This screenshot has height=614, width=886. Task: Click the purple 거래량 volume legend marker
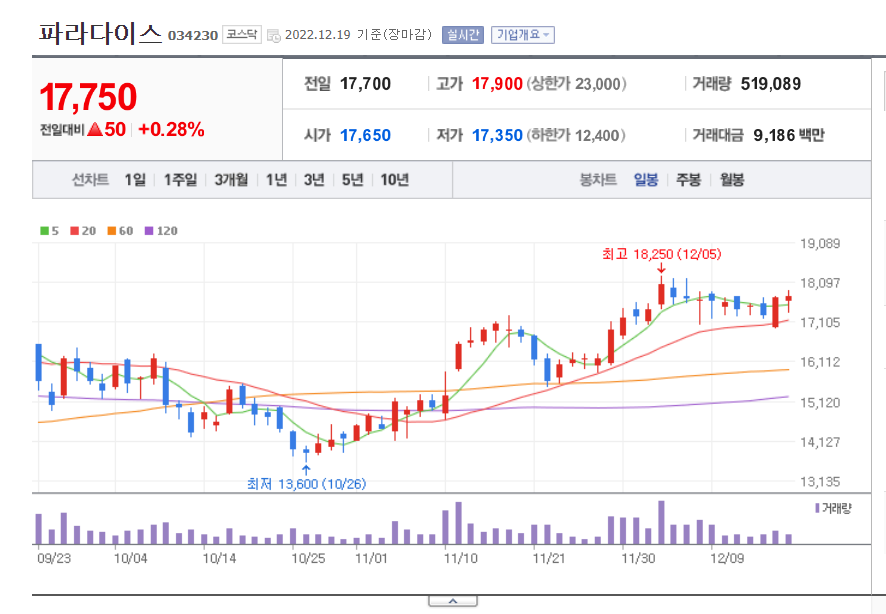(x=817, y=508)
